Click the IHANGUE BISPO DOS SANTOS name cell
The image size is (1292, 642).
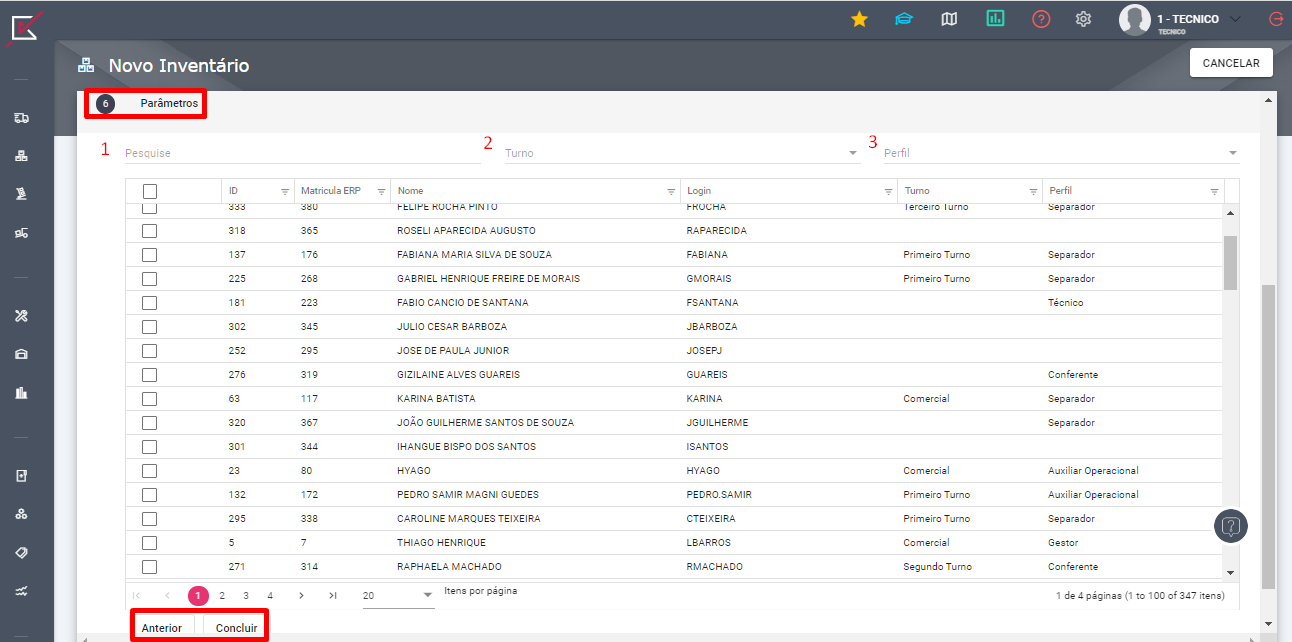466,447
